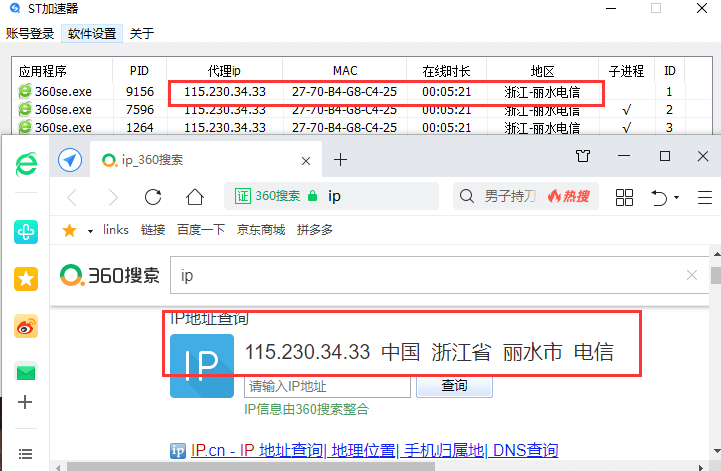Open the 软件设置 menu
Image resolution: width=721 pixels, height=471 pixels.
(92, 33)
